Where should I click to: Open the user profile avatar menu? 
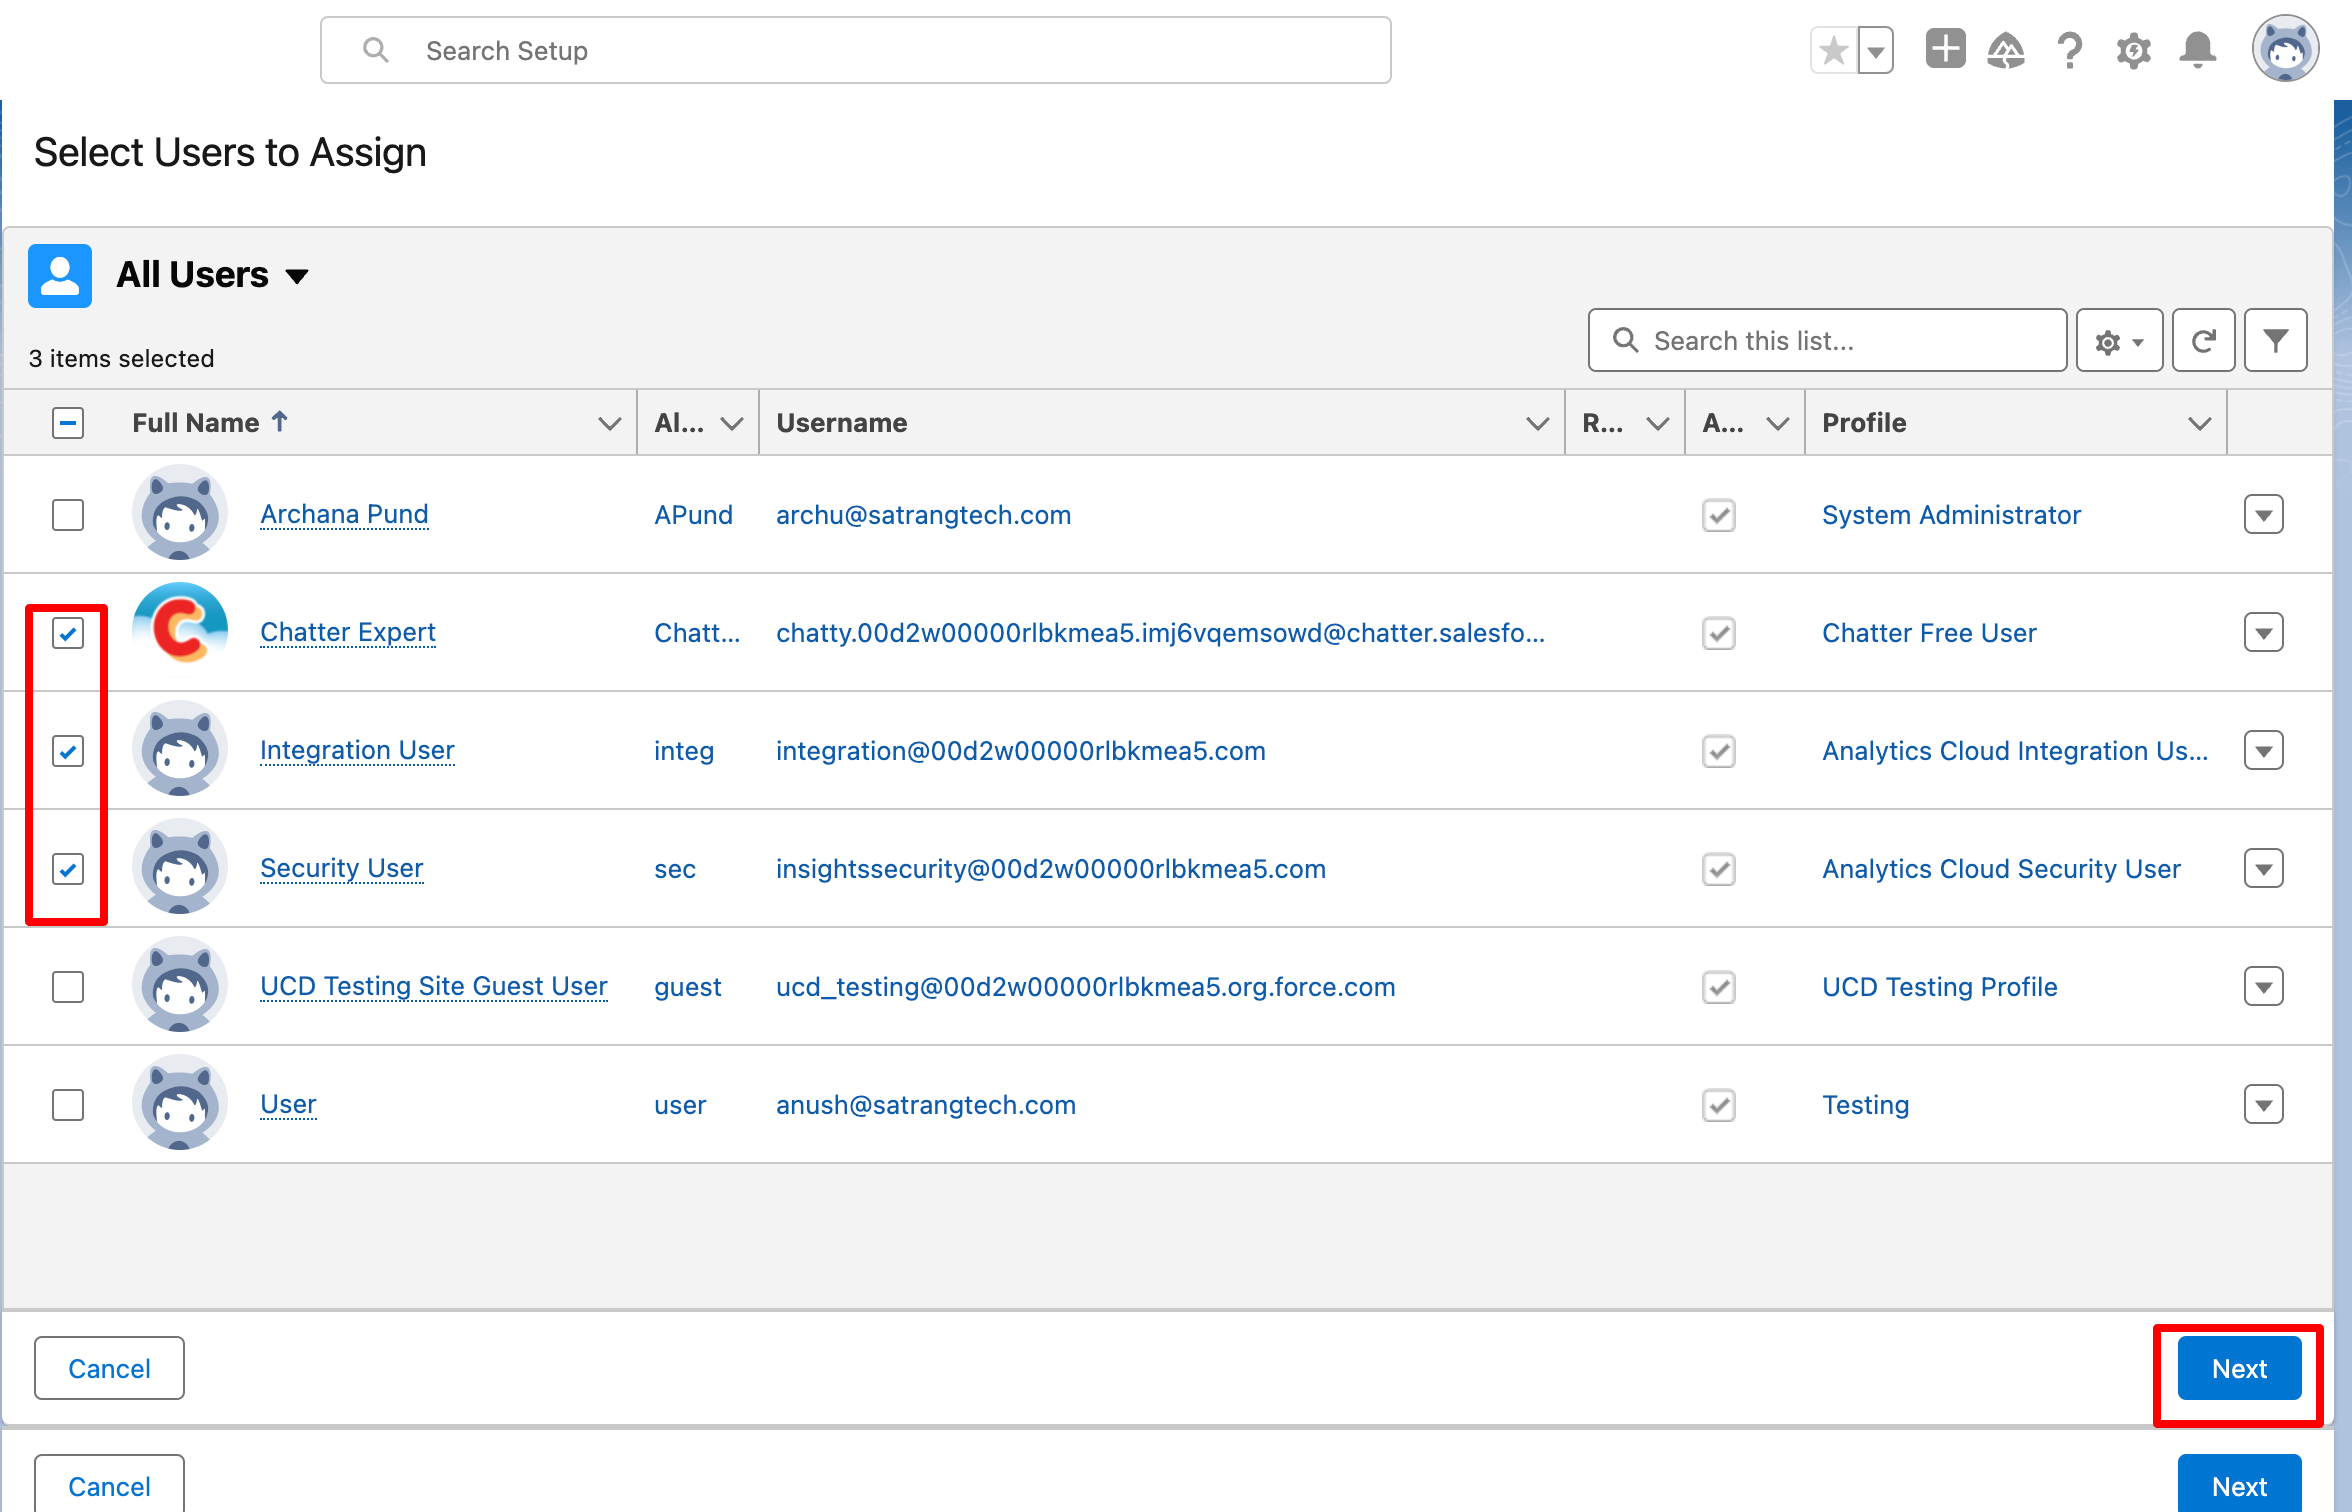click(x=2285, y=50)
